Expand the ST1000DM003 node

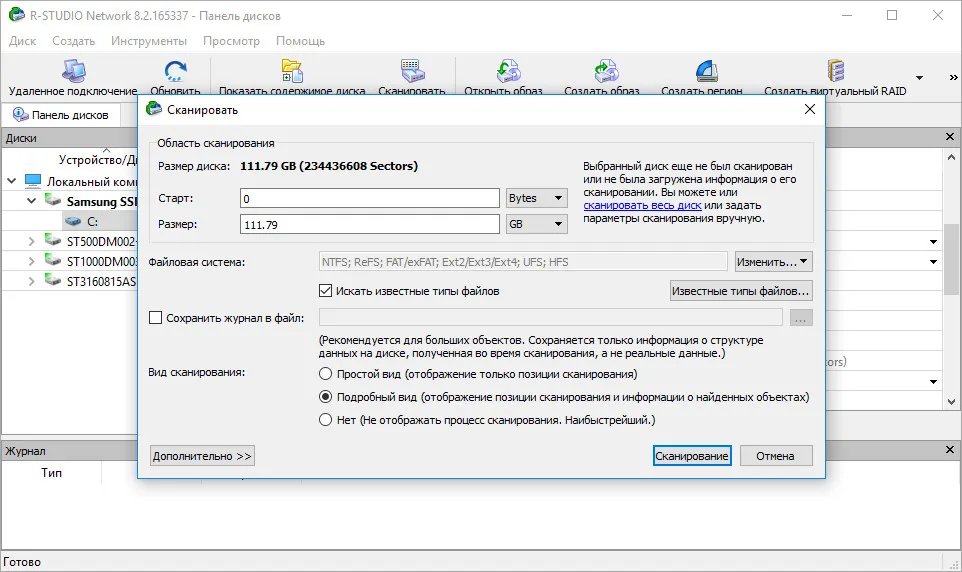click(x=31, y=261)
